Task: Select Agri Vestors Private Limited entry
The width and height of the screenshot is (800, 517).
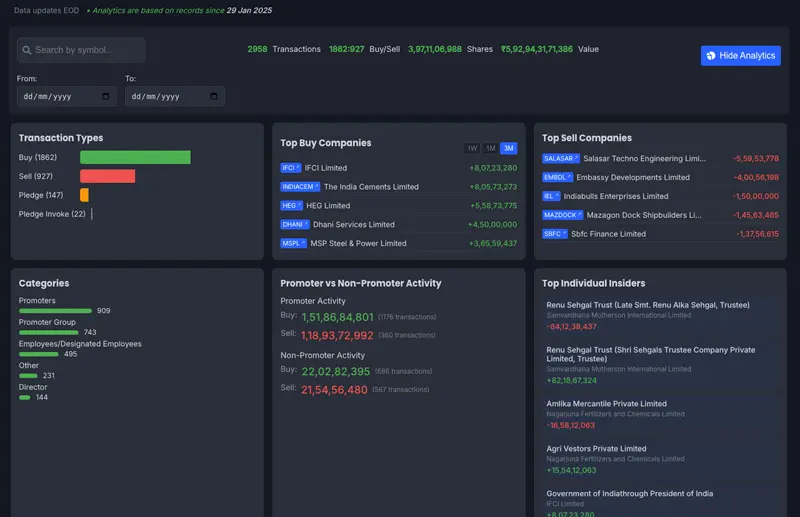Action: coord(660,459)
